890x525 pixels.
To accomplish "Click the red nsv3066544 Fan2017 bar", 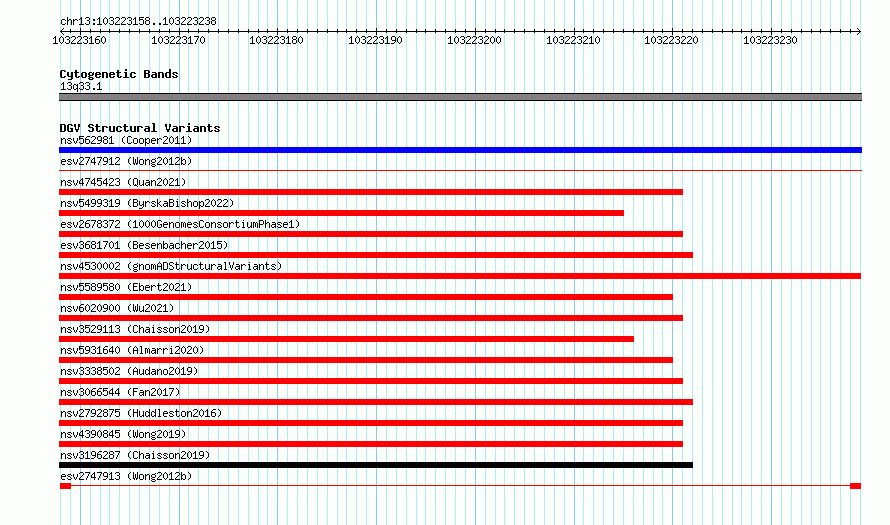I will click(x=376, y=402).
